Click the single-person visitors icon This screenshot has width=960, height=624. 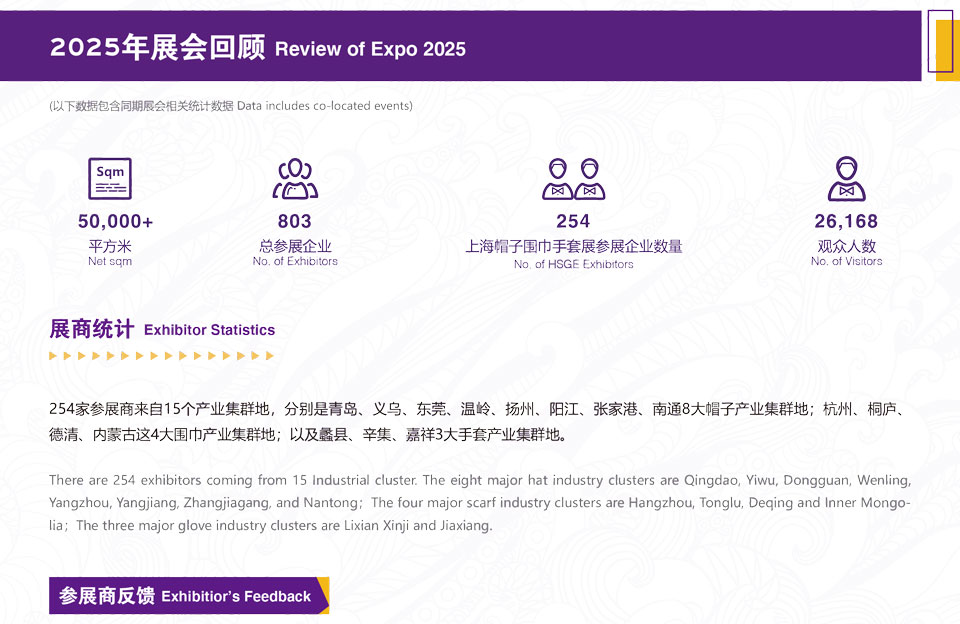[x=846, y=179]
